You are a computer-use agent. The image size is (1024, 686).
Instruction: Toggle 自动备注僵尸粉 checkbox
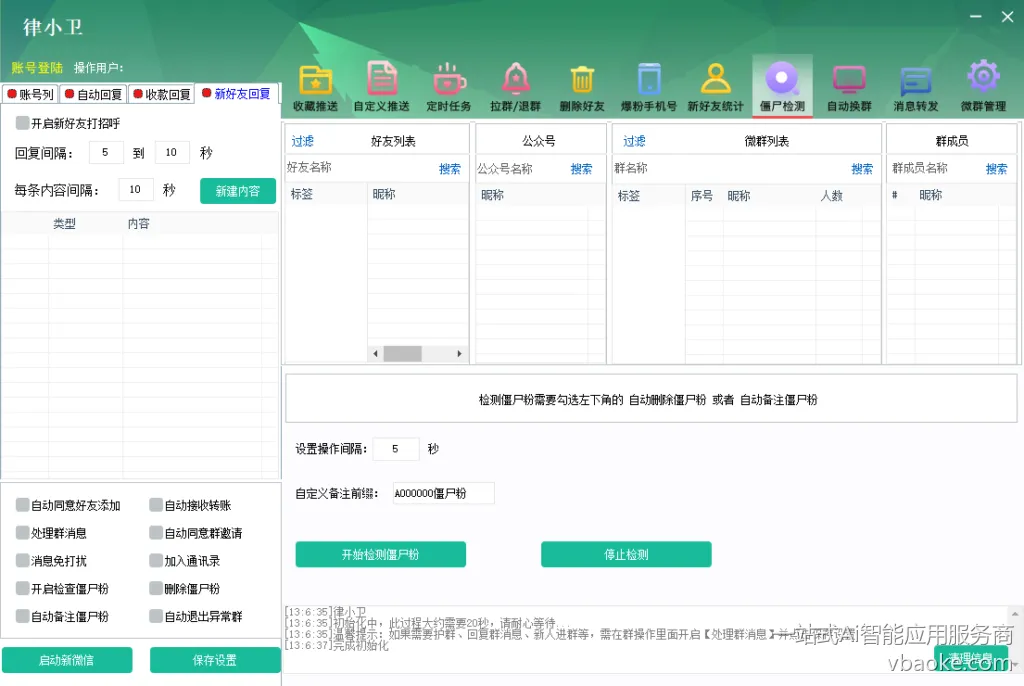click(x=22, y=616)
